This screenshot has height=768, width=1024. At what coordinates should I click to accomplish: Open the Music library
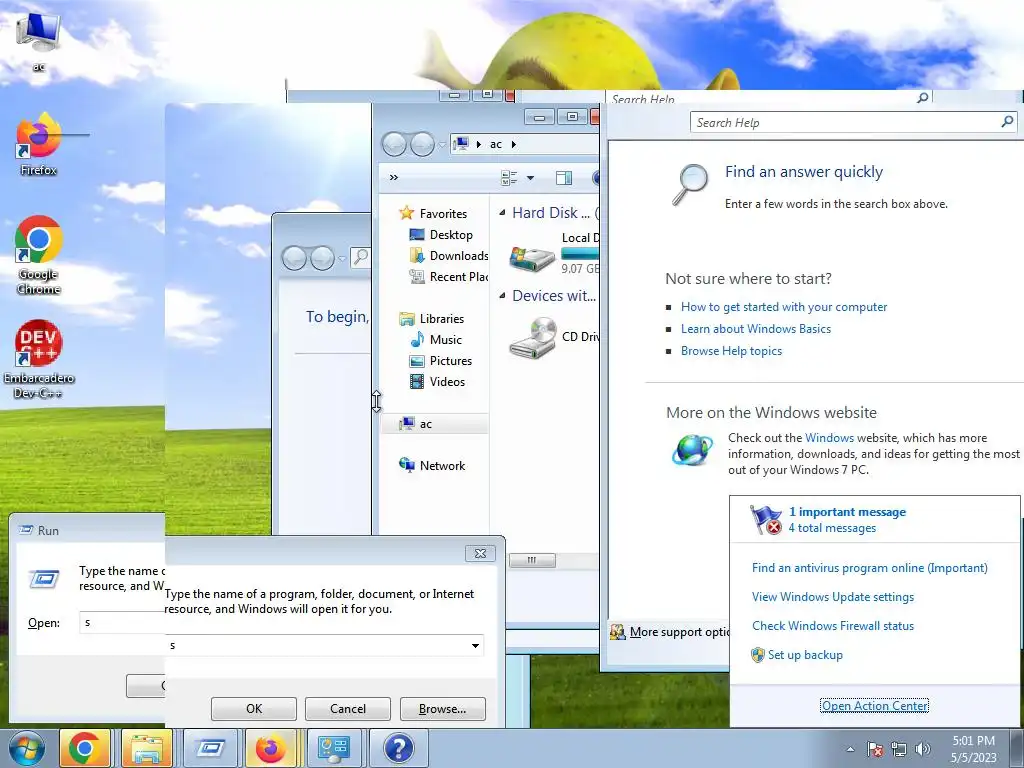click(x=436, y=340)
